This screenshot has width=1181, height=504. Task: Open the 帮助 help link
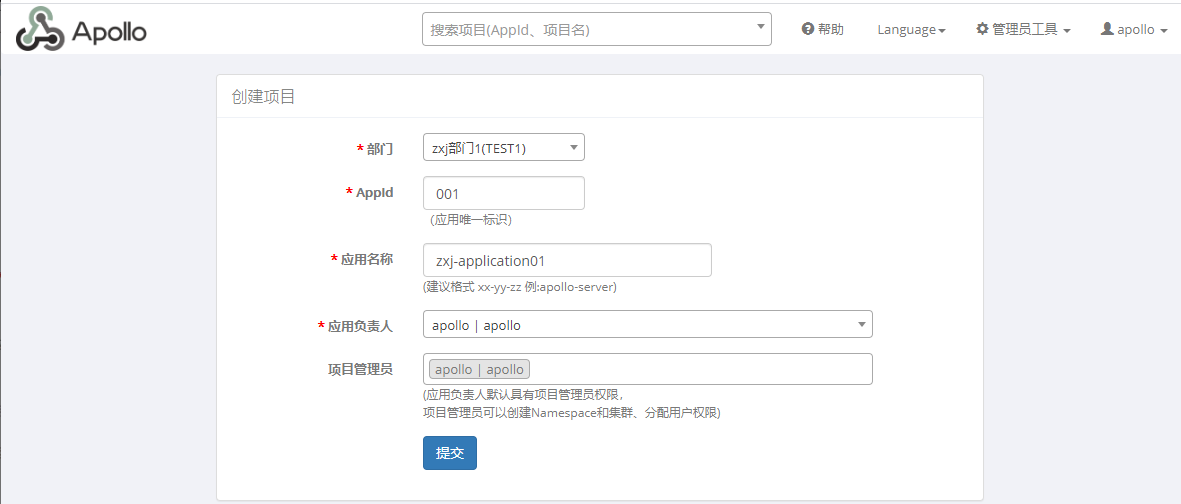pyautogui.click(x=822, y=29)
